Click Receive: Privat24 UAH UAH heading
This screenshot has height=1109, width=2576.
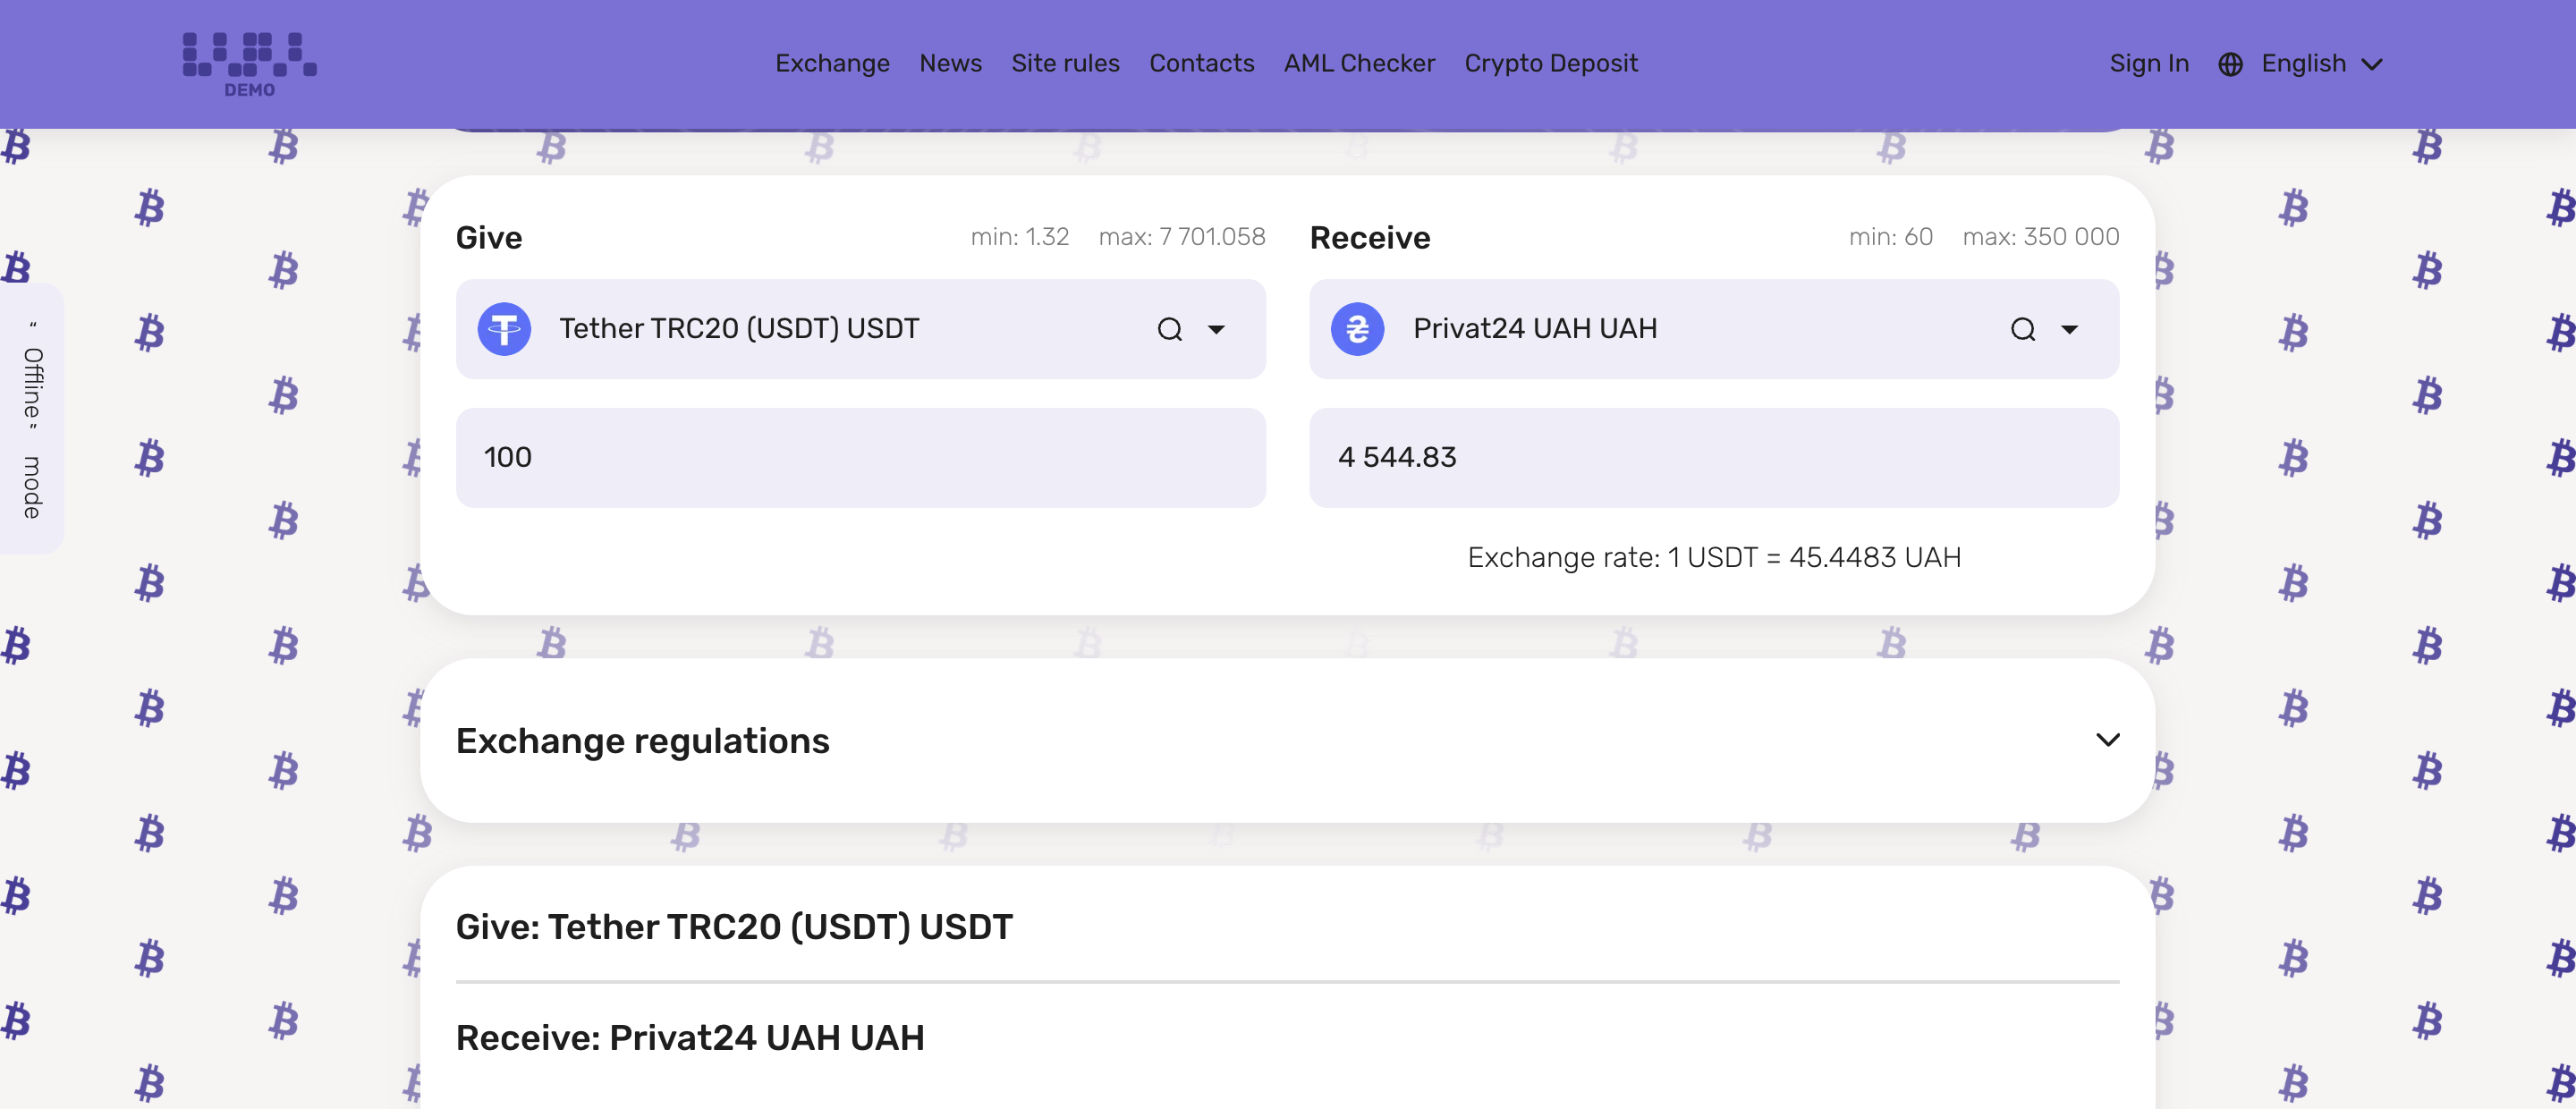(689, 1038)
